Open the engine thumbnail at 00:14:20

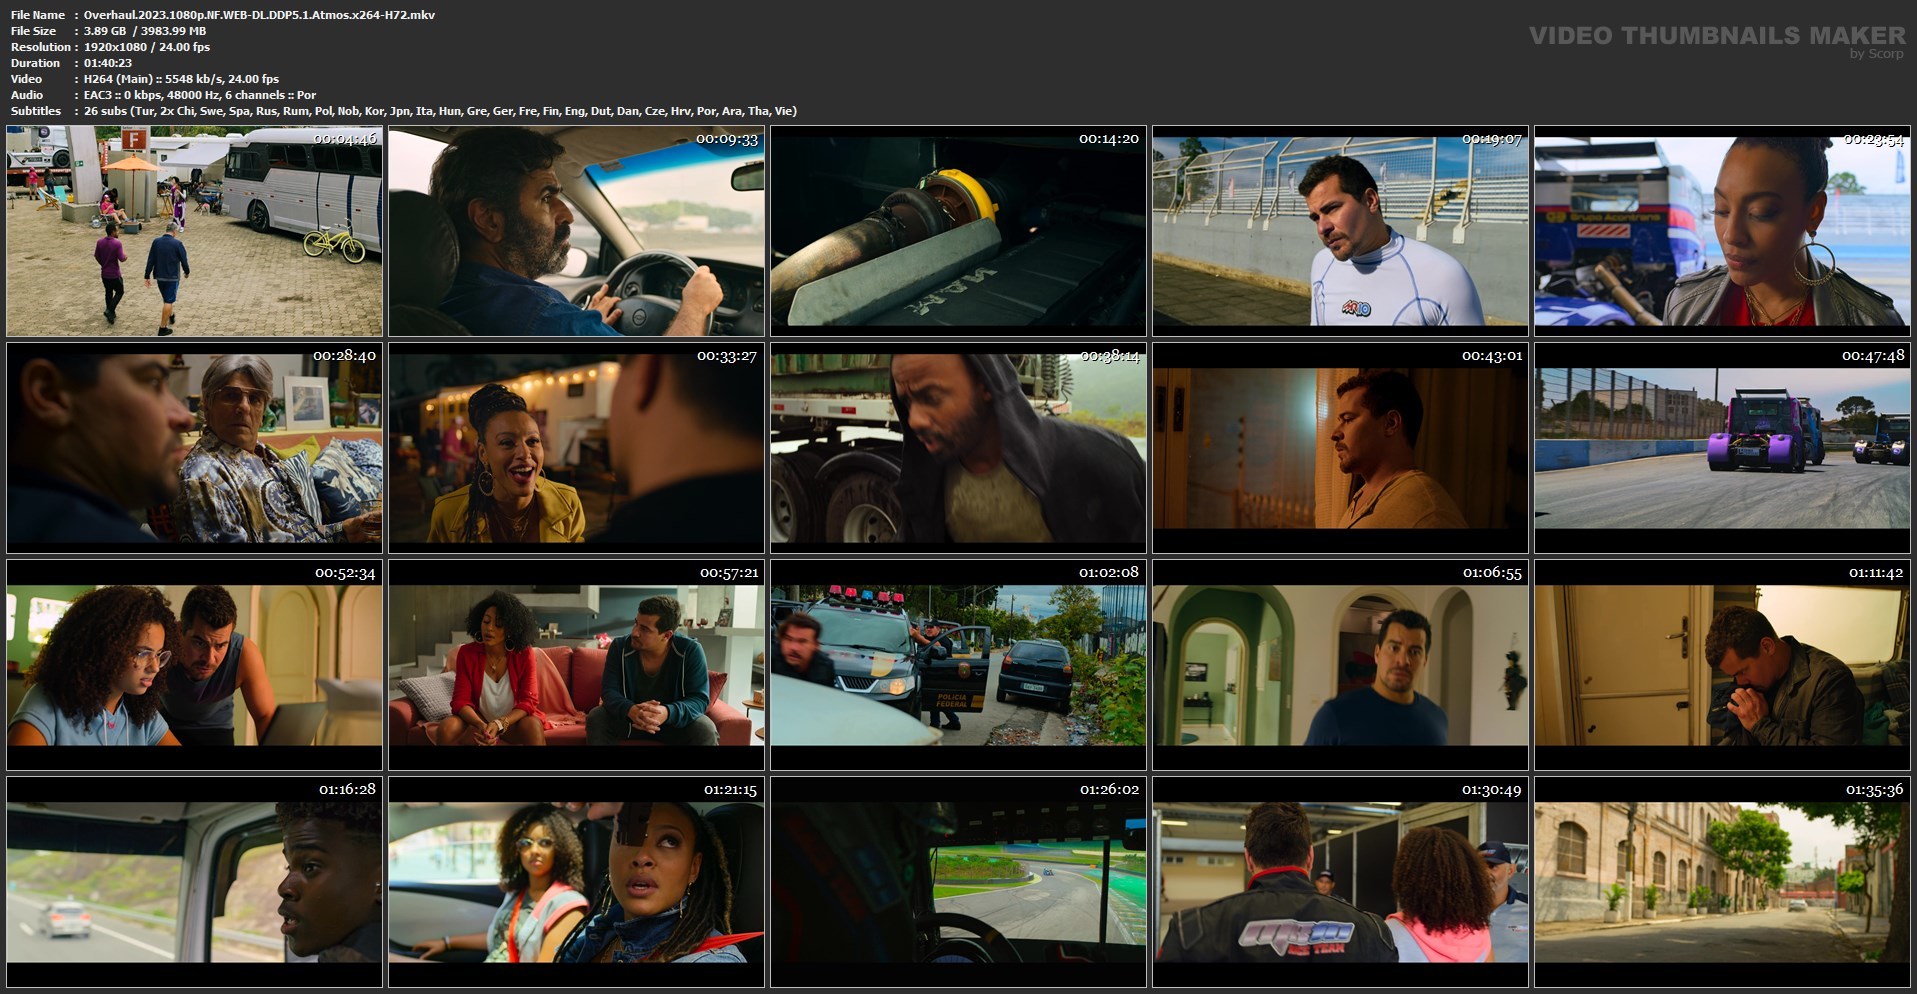pyautogui.click(x=958, y=231)
